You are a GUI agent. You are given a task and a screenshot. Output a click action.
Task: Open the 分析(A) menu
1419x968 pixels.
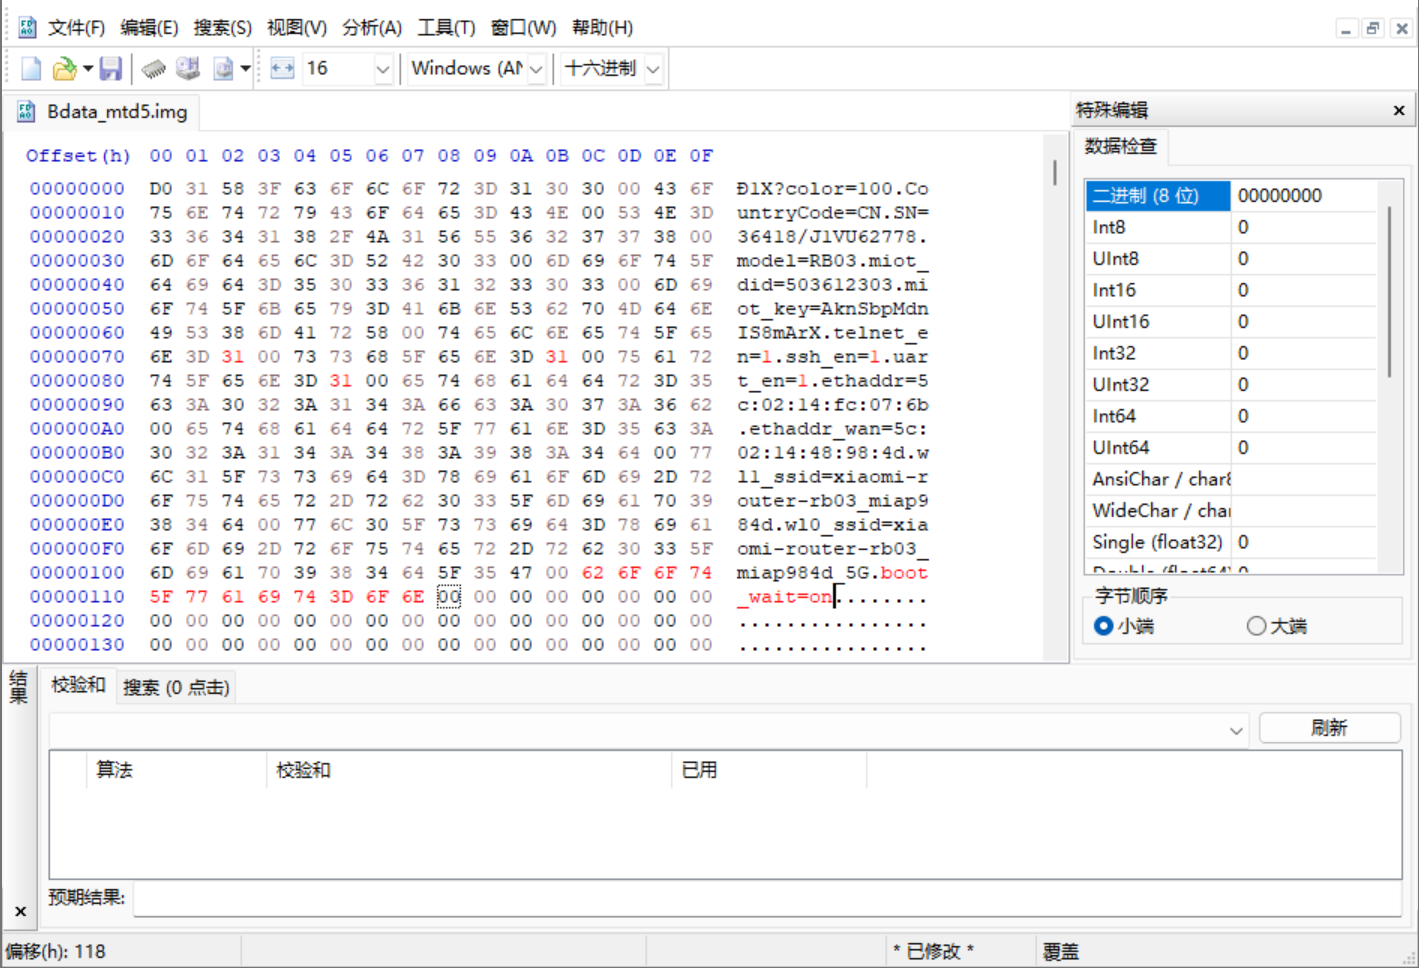click(x=372, y=28)
